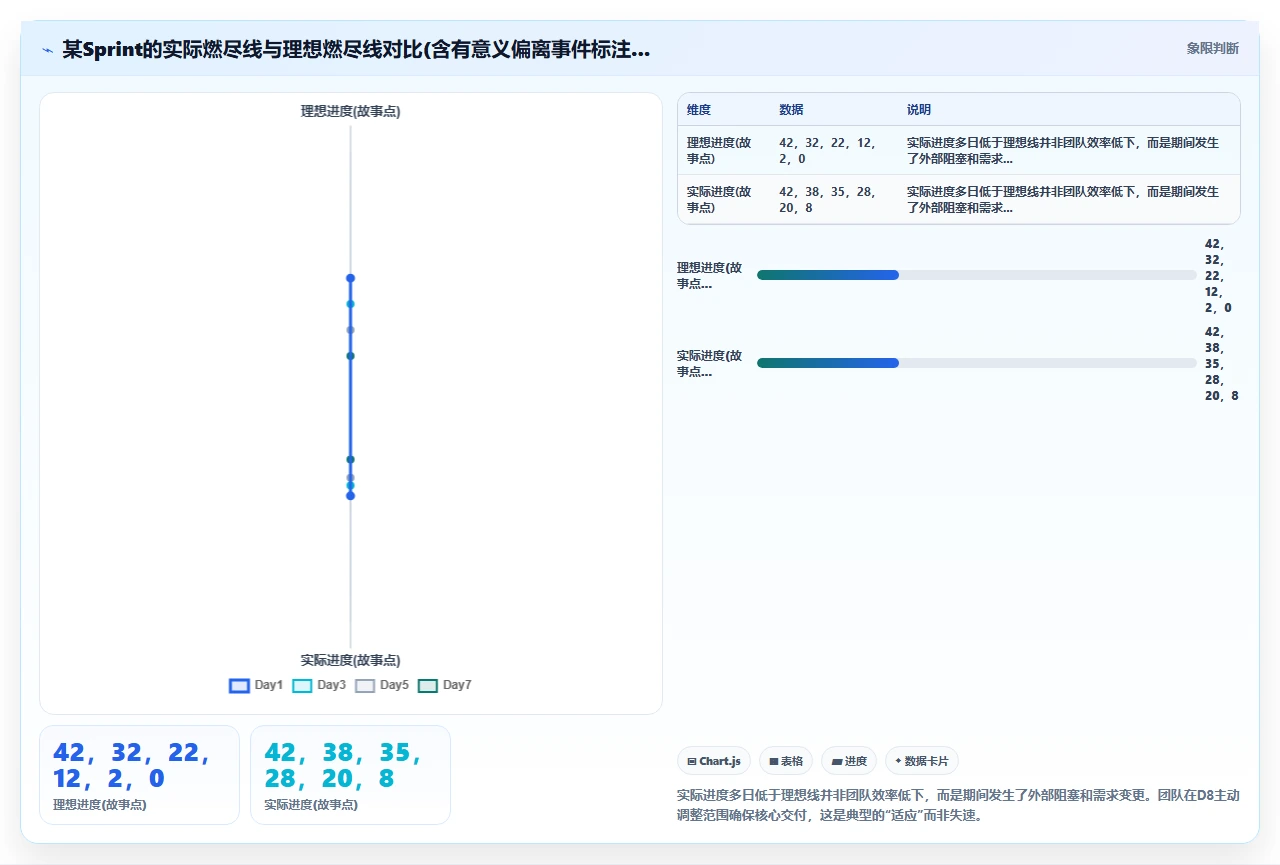Click the footer note starting 实际进度多日低于理想线

coord(959,805)
